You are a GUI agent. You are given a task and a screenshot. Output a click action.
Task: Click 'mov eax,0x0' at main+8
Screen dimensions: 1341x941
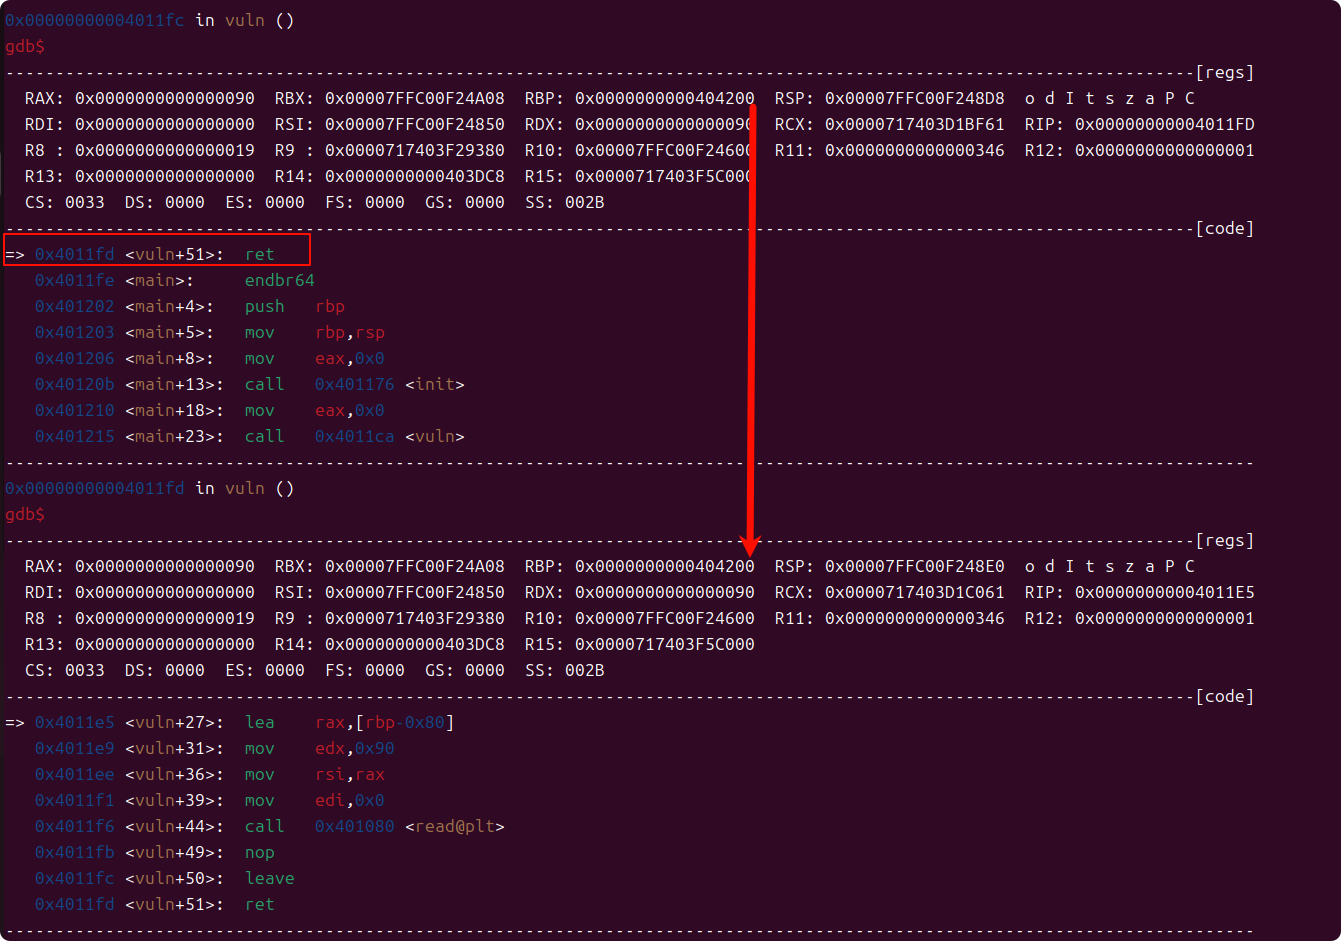pos(315,358)
